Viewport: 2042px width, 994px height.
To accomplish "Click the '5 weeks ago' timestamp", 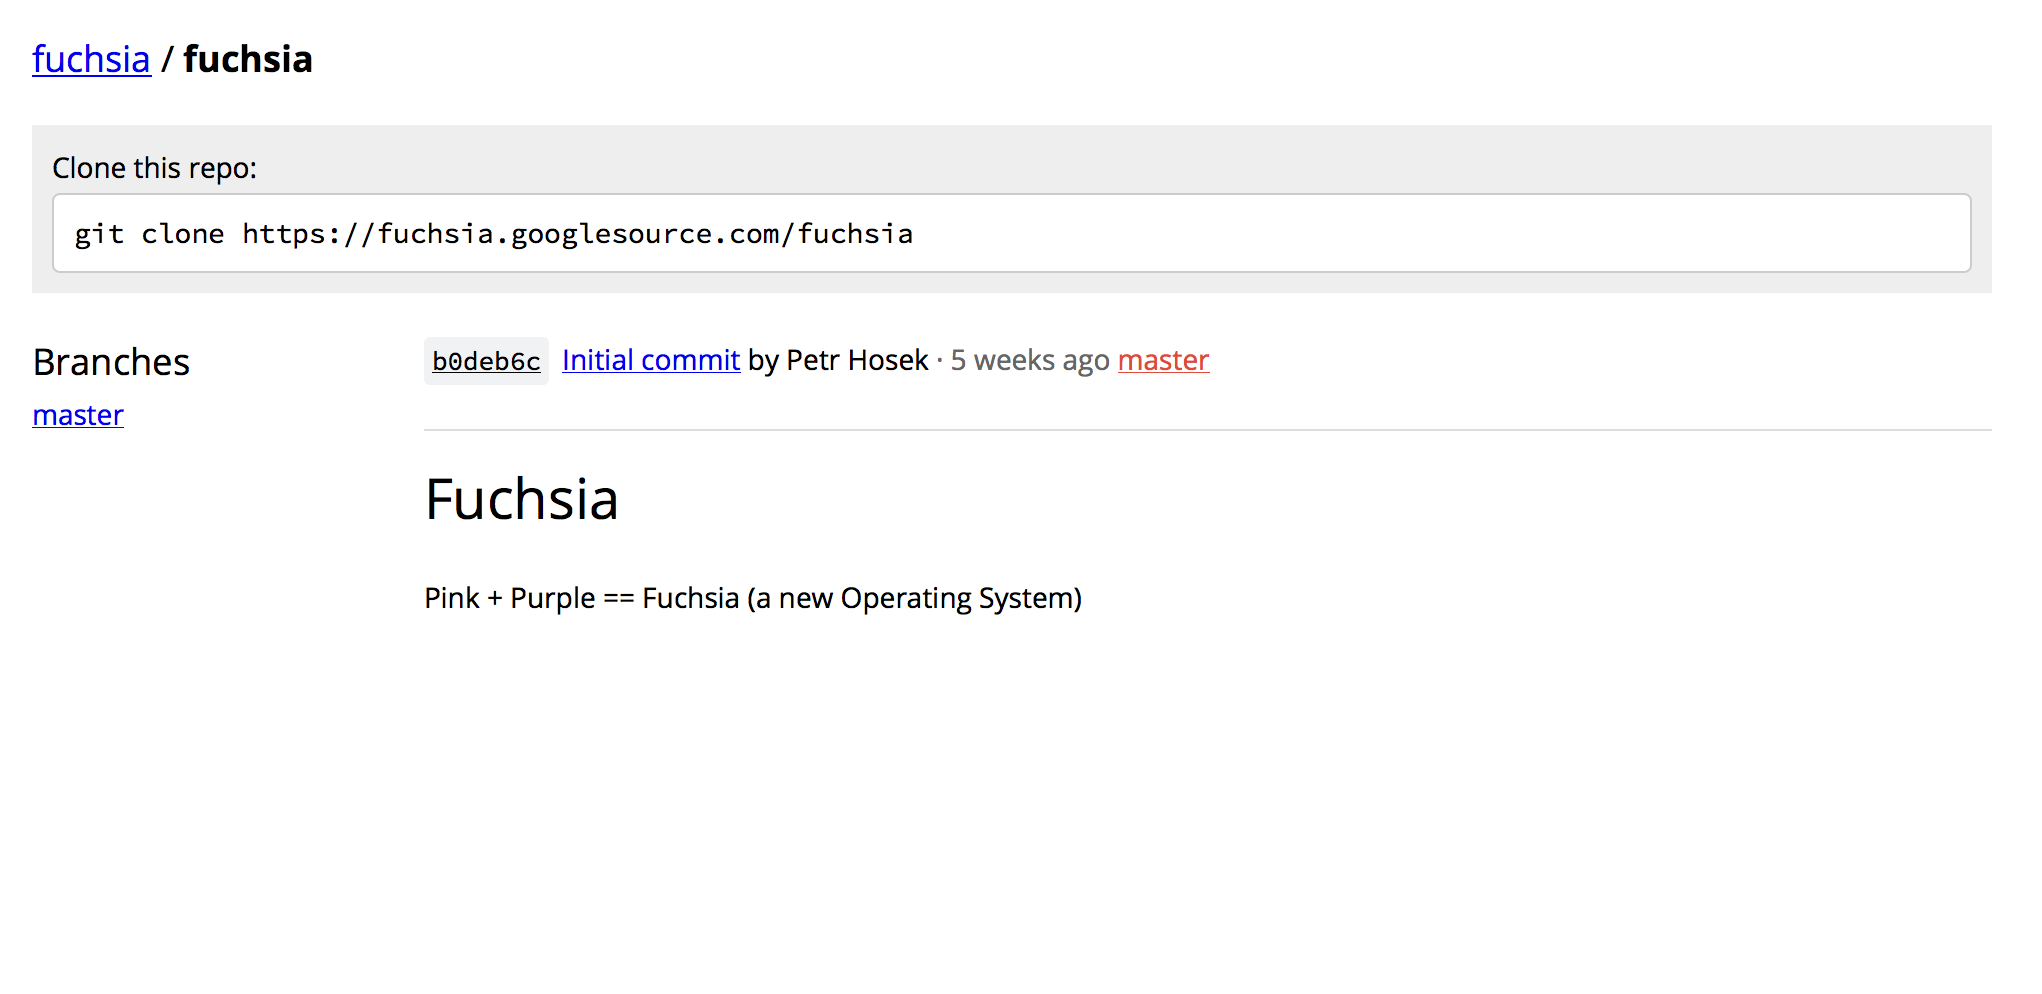I will [1029, 360].
